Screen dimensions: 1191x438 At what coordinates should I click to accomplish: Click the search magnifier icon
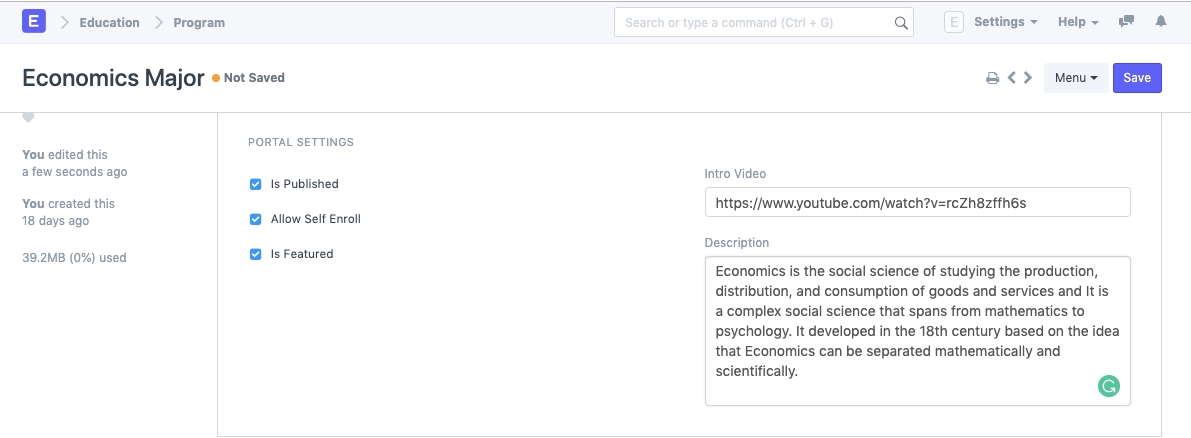(901, 22)
